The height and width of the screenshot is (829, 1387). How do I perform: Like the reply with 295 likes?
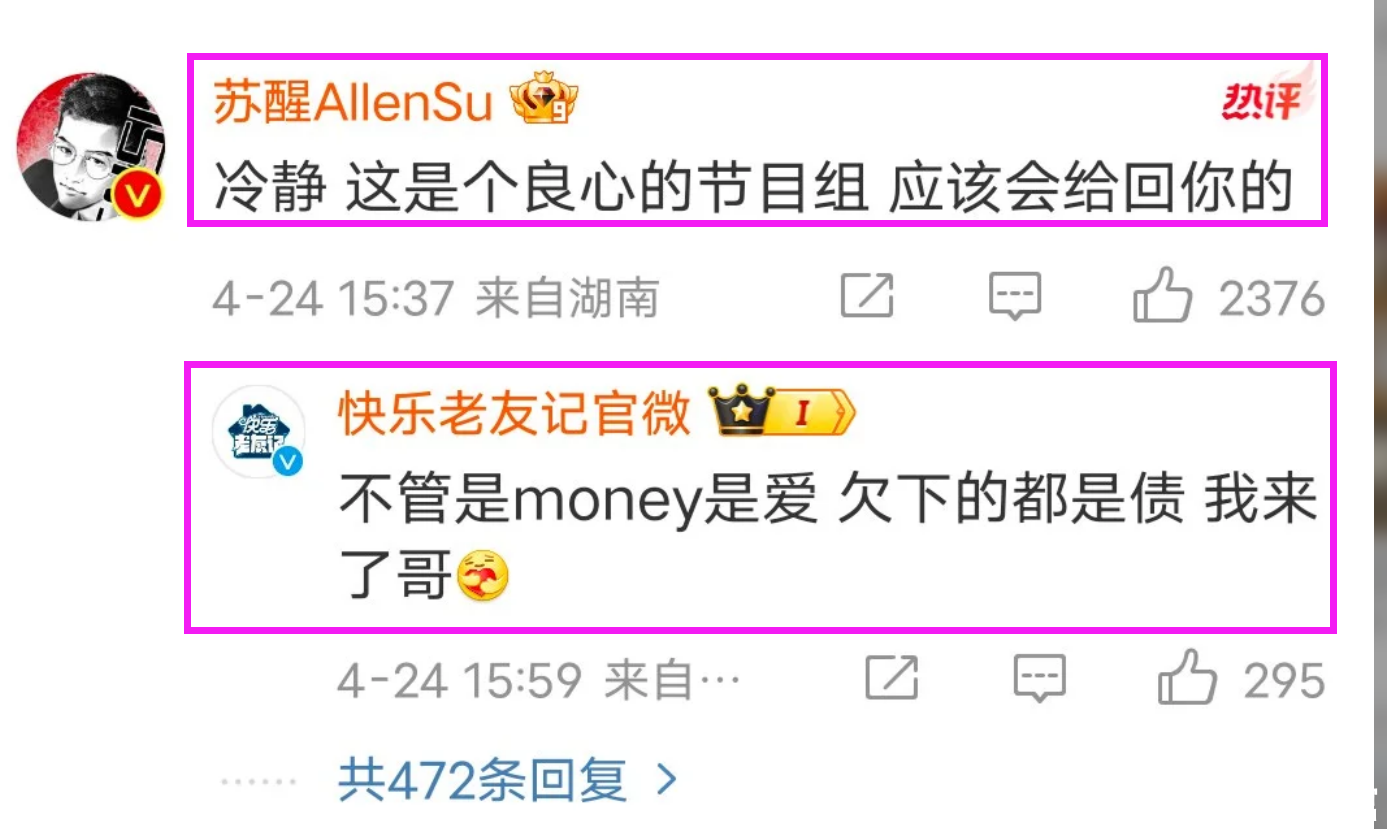(1187, 678)
